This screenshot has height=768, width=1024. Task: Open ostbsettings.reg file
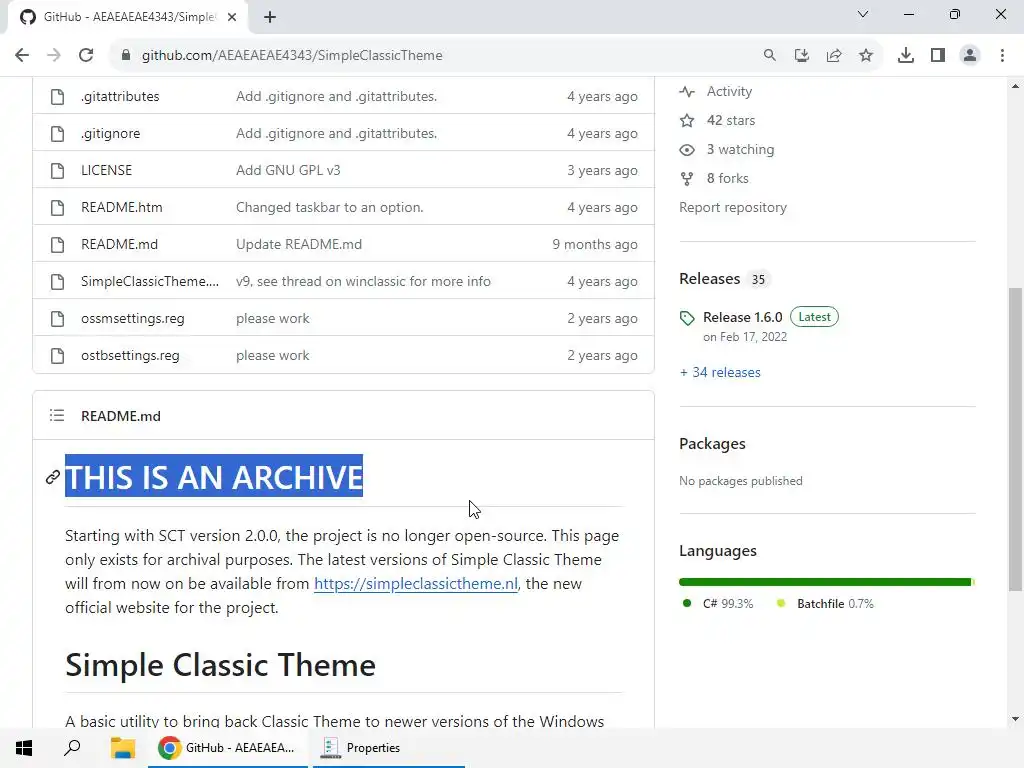coord(130,355)
